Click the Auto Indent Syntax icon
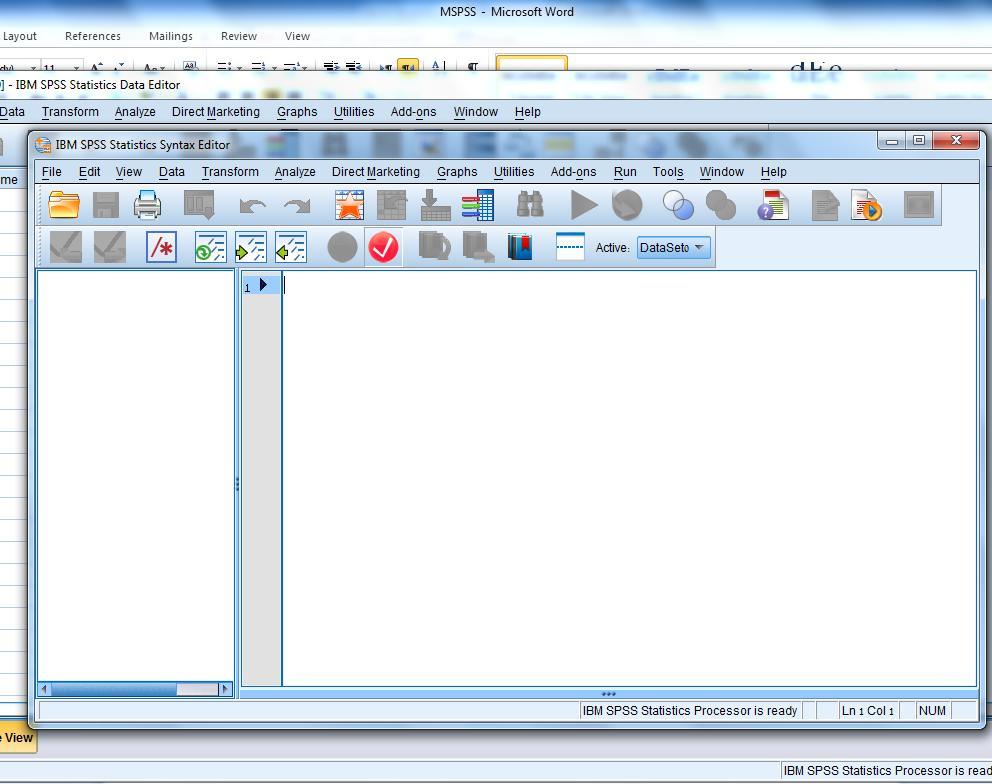Image resolution: width=992 pixels, height=784 pixels. click(x=210, y=247)
